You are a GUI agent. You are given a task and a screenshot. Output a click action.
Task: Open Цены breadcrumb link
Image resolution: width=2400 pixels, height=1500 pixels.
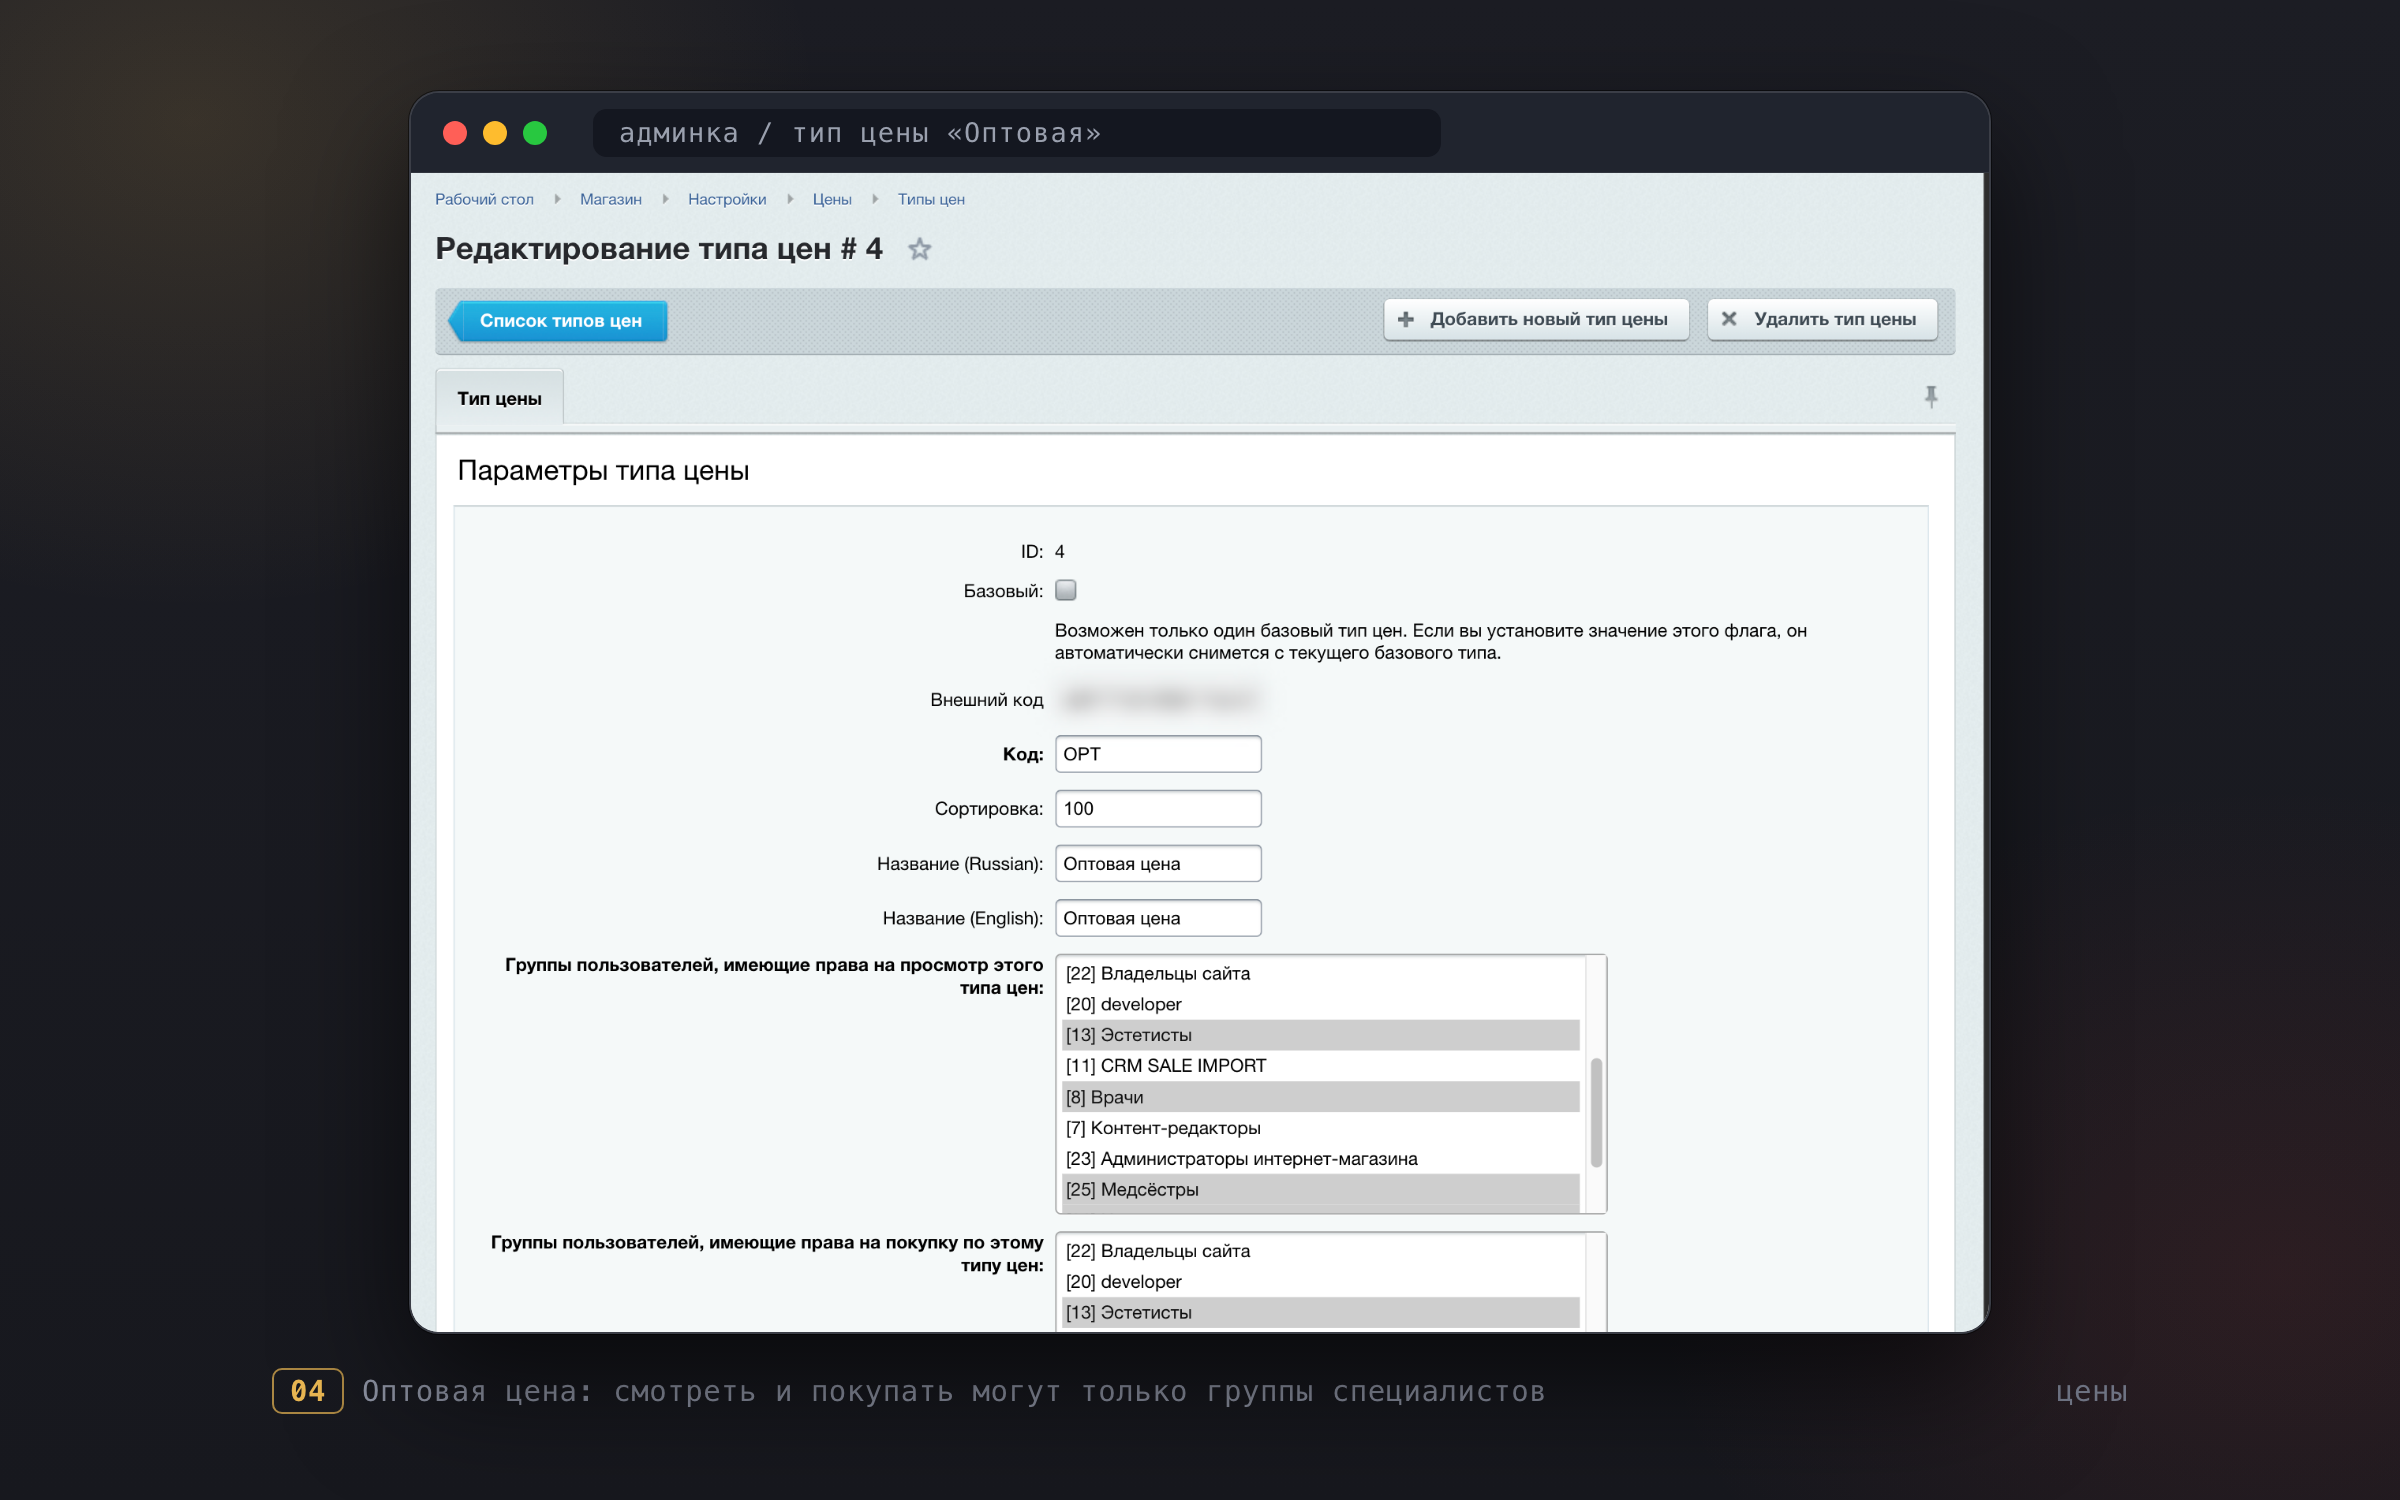pos(832,199)
